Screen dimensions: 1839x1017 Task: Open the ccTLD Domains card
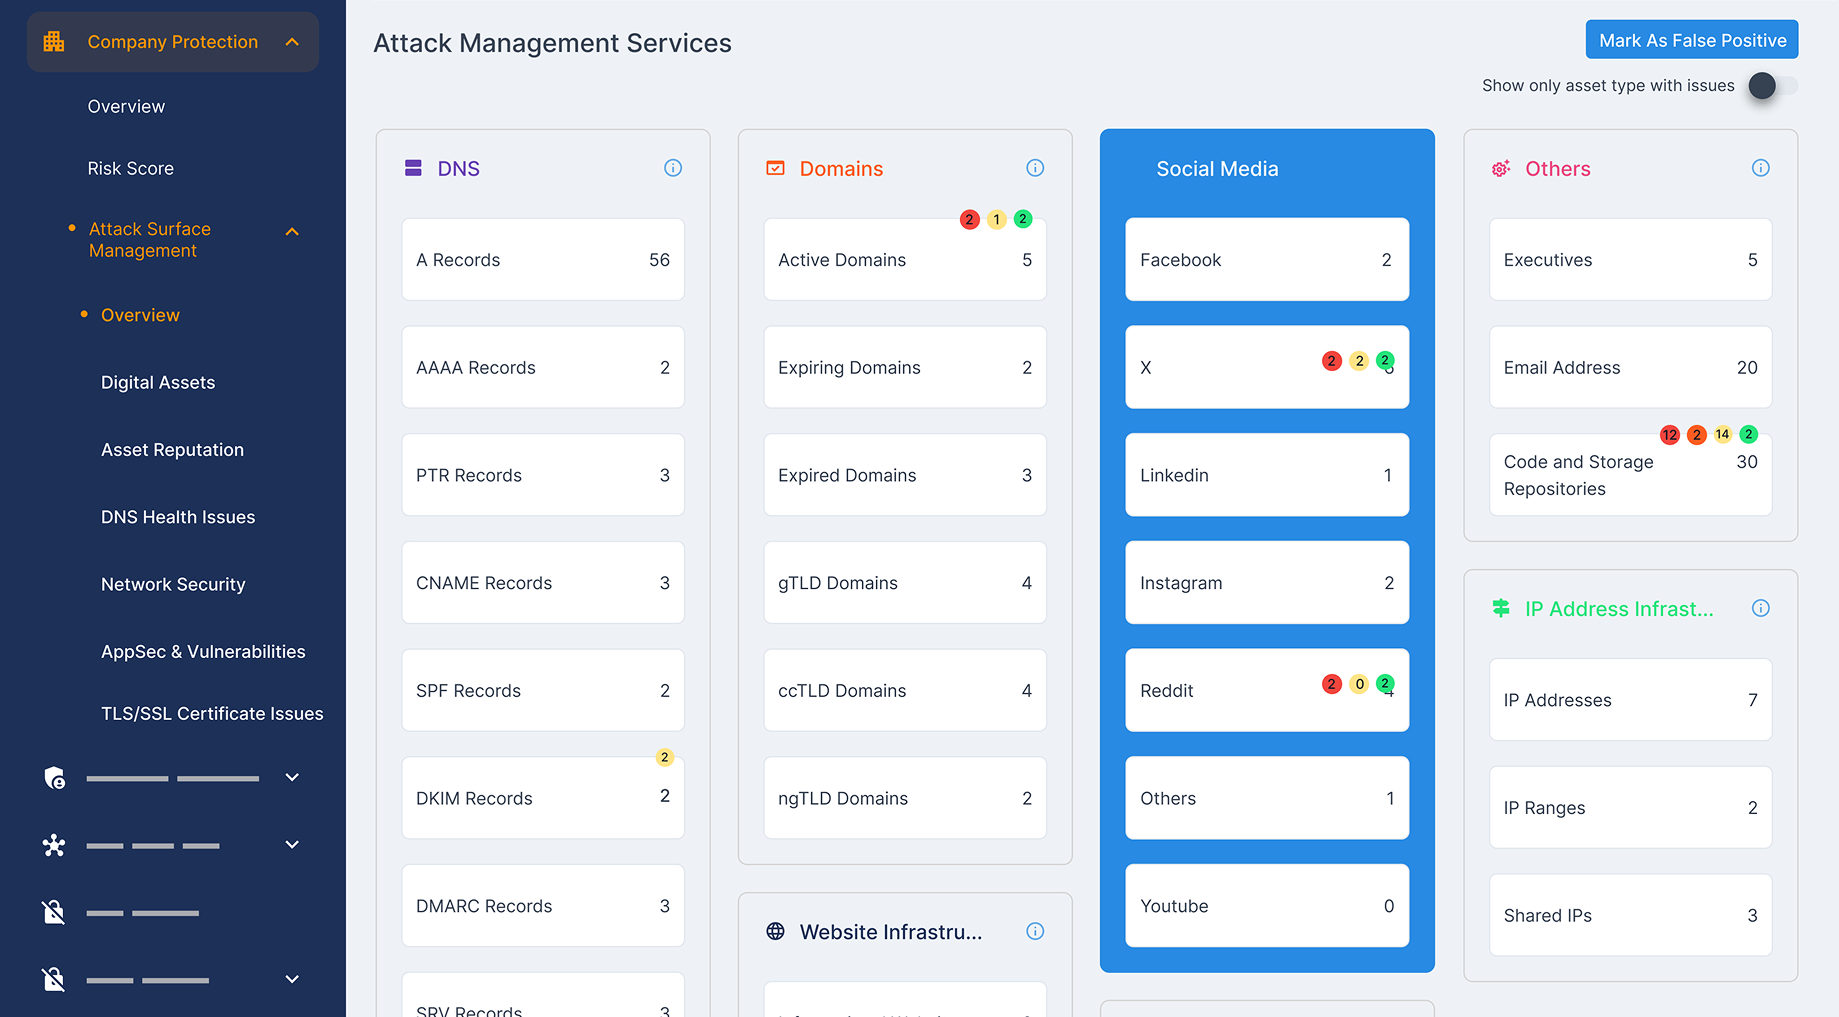click(x=905, y=690)
